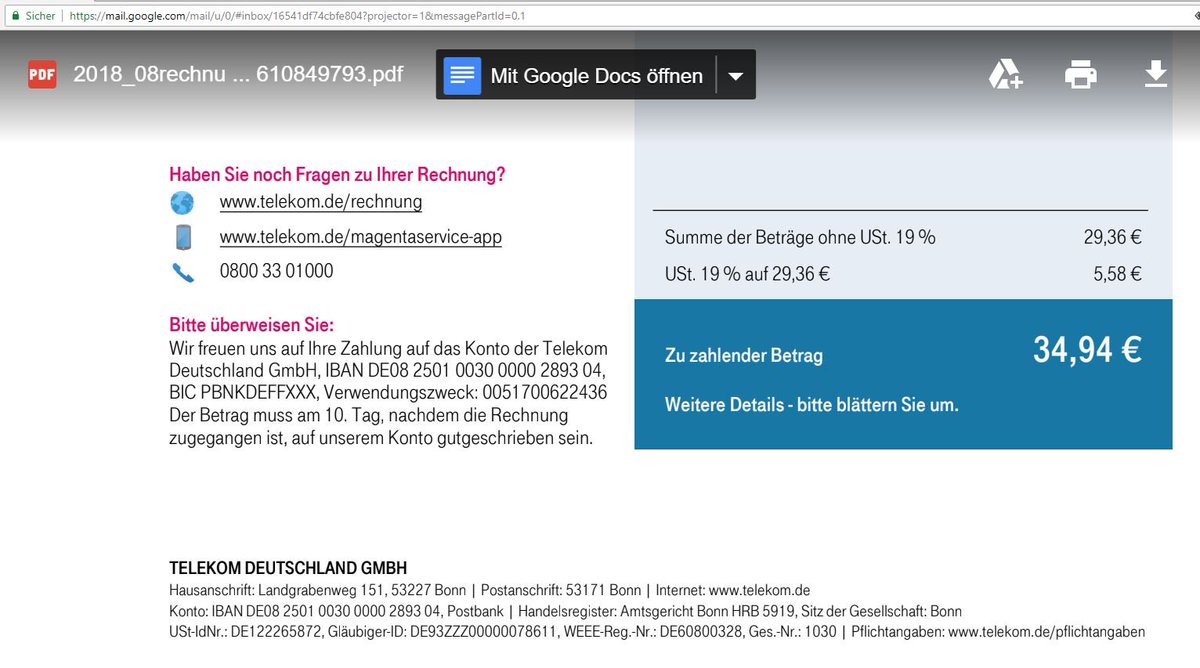Click the Google Docs blue document icon
The image size is (1200, 668).
point(463,75)
